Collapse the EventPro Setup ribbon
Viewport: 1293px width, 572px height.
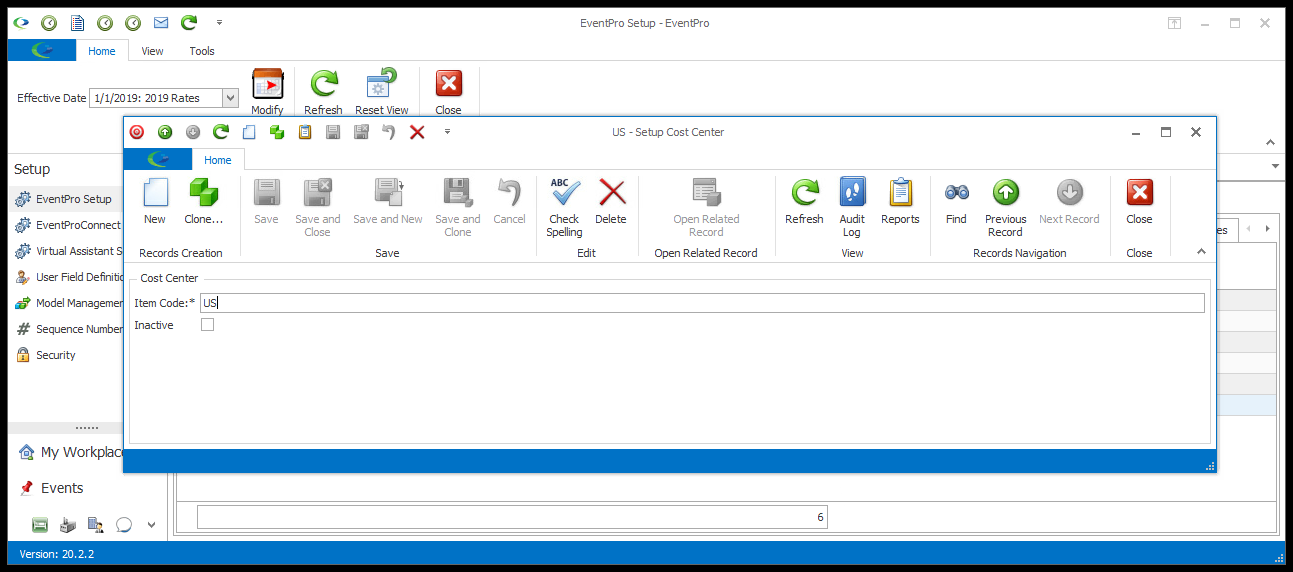[1271, 143]
